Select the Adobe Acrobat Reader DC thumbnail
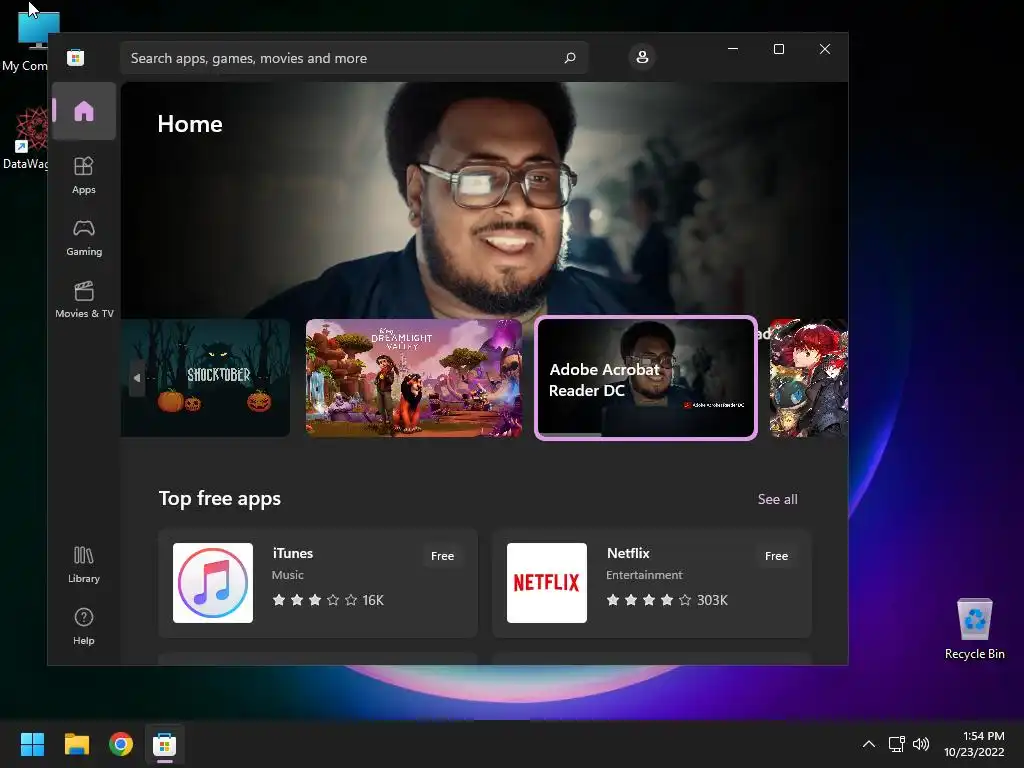1024x768 pixels. click(646, 378)
